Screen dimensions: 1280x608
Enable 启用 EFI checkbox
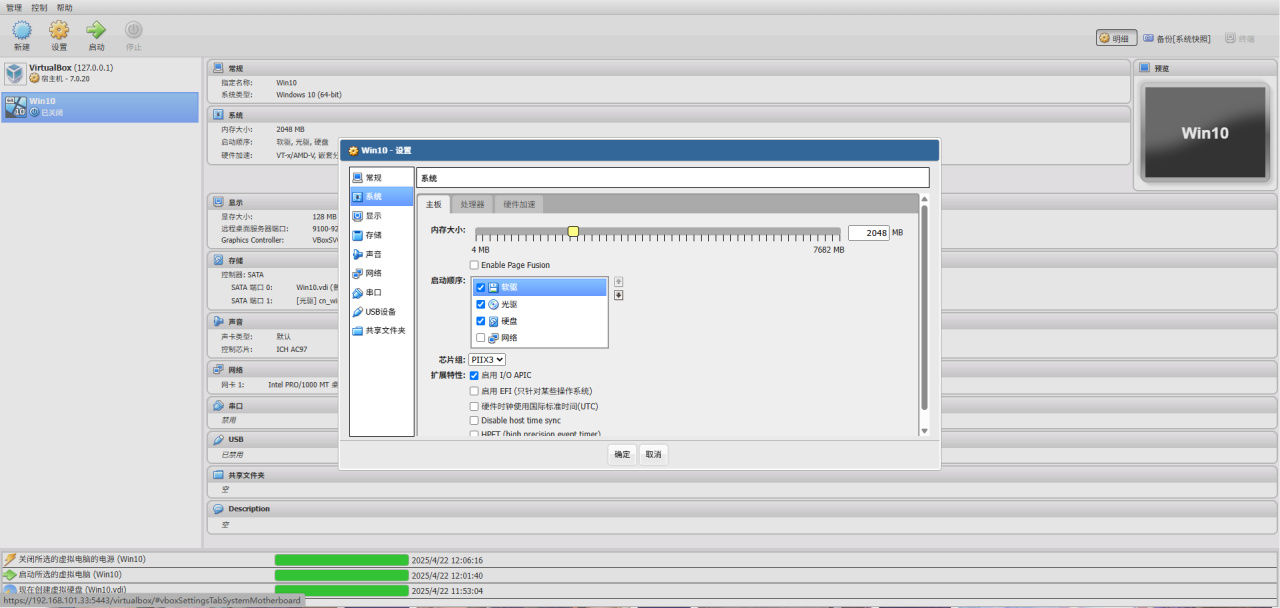474,391
